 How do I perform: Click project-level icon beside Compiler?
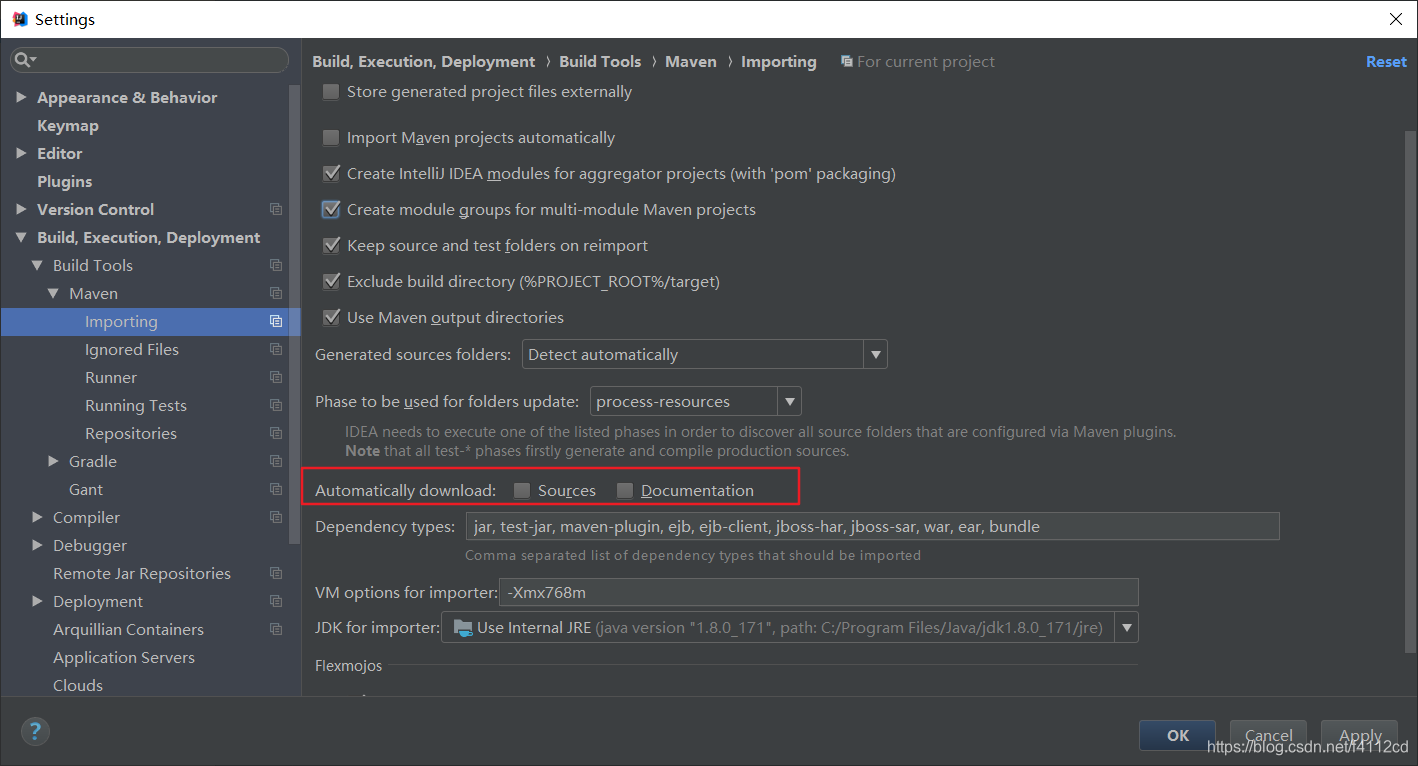coord(276,518)
